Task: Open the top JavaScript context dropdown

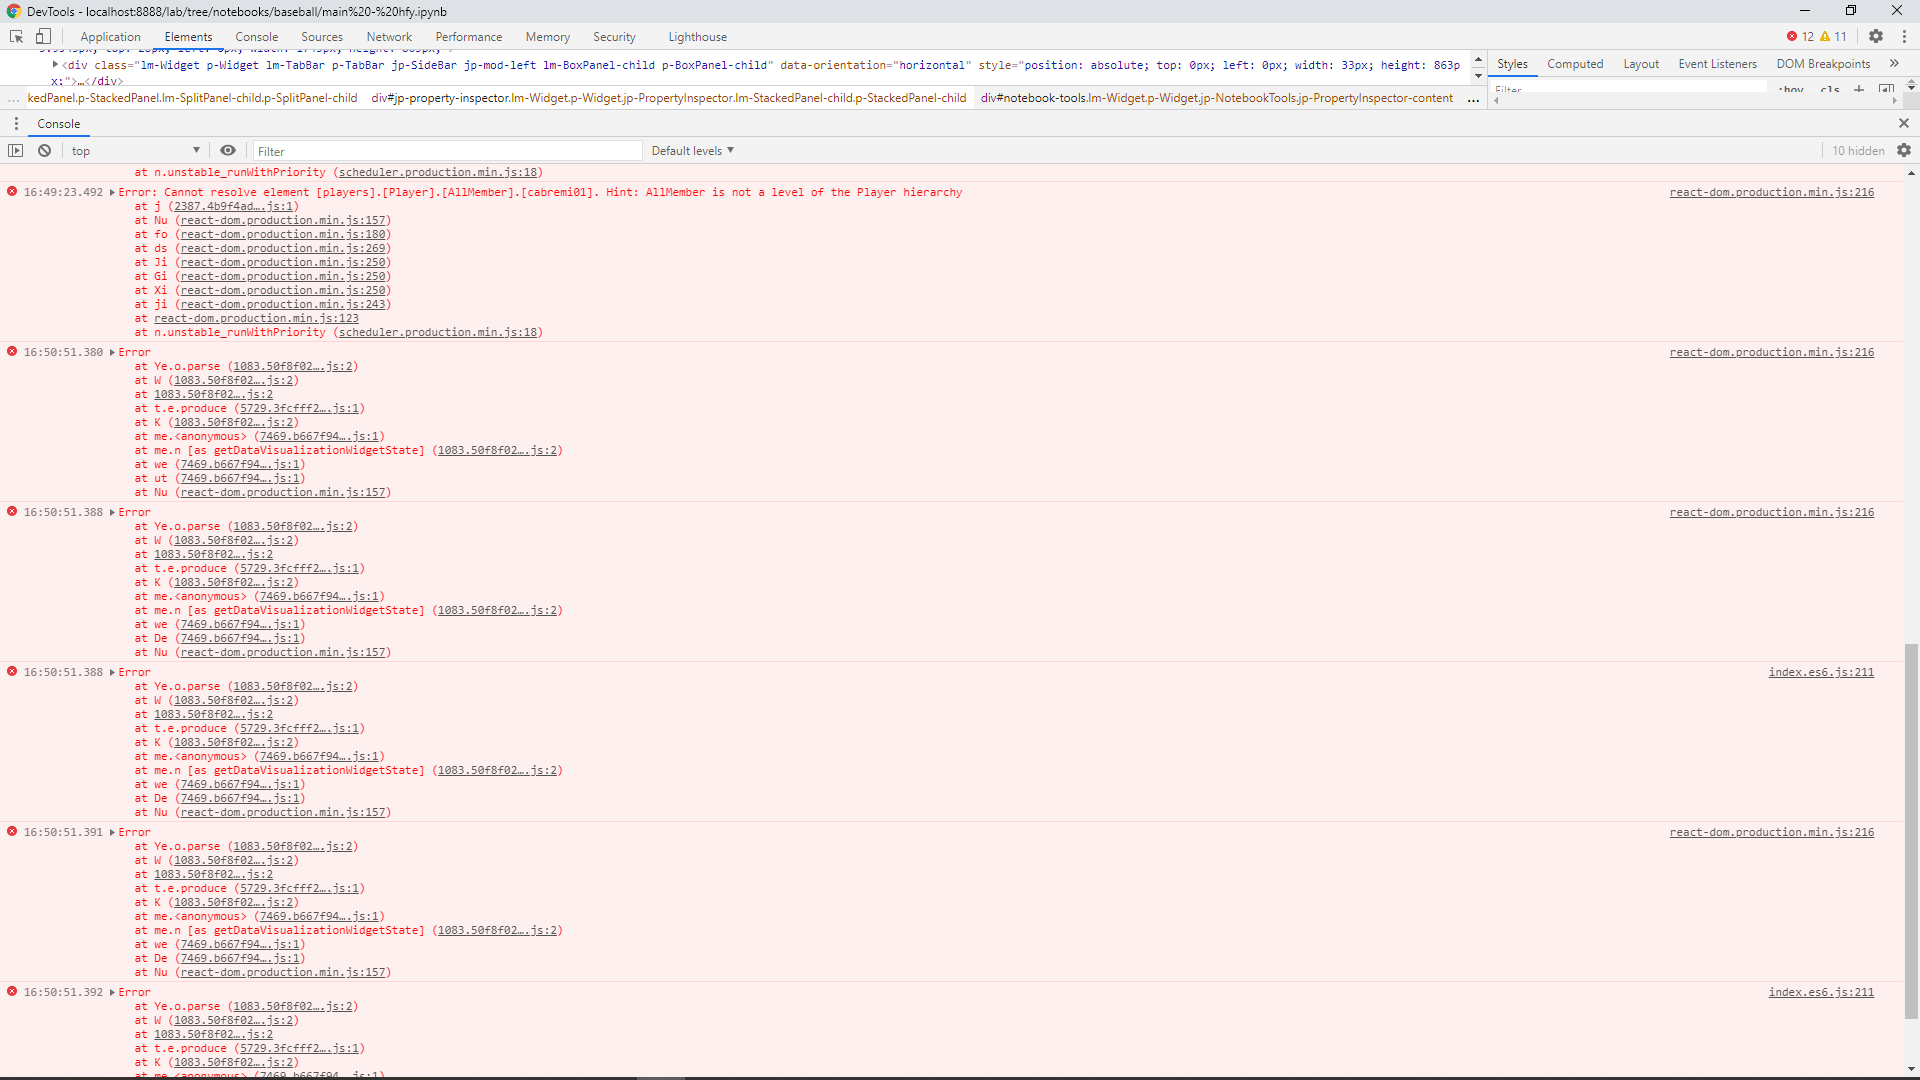Action: coord(135,151)
